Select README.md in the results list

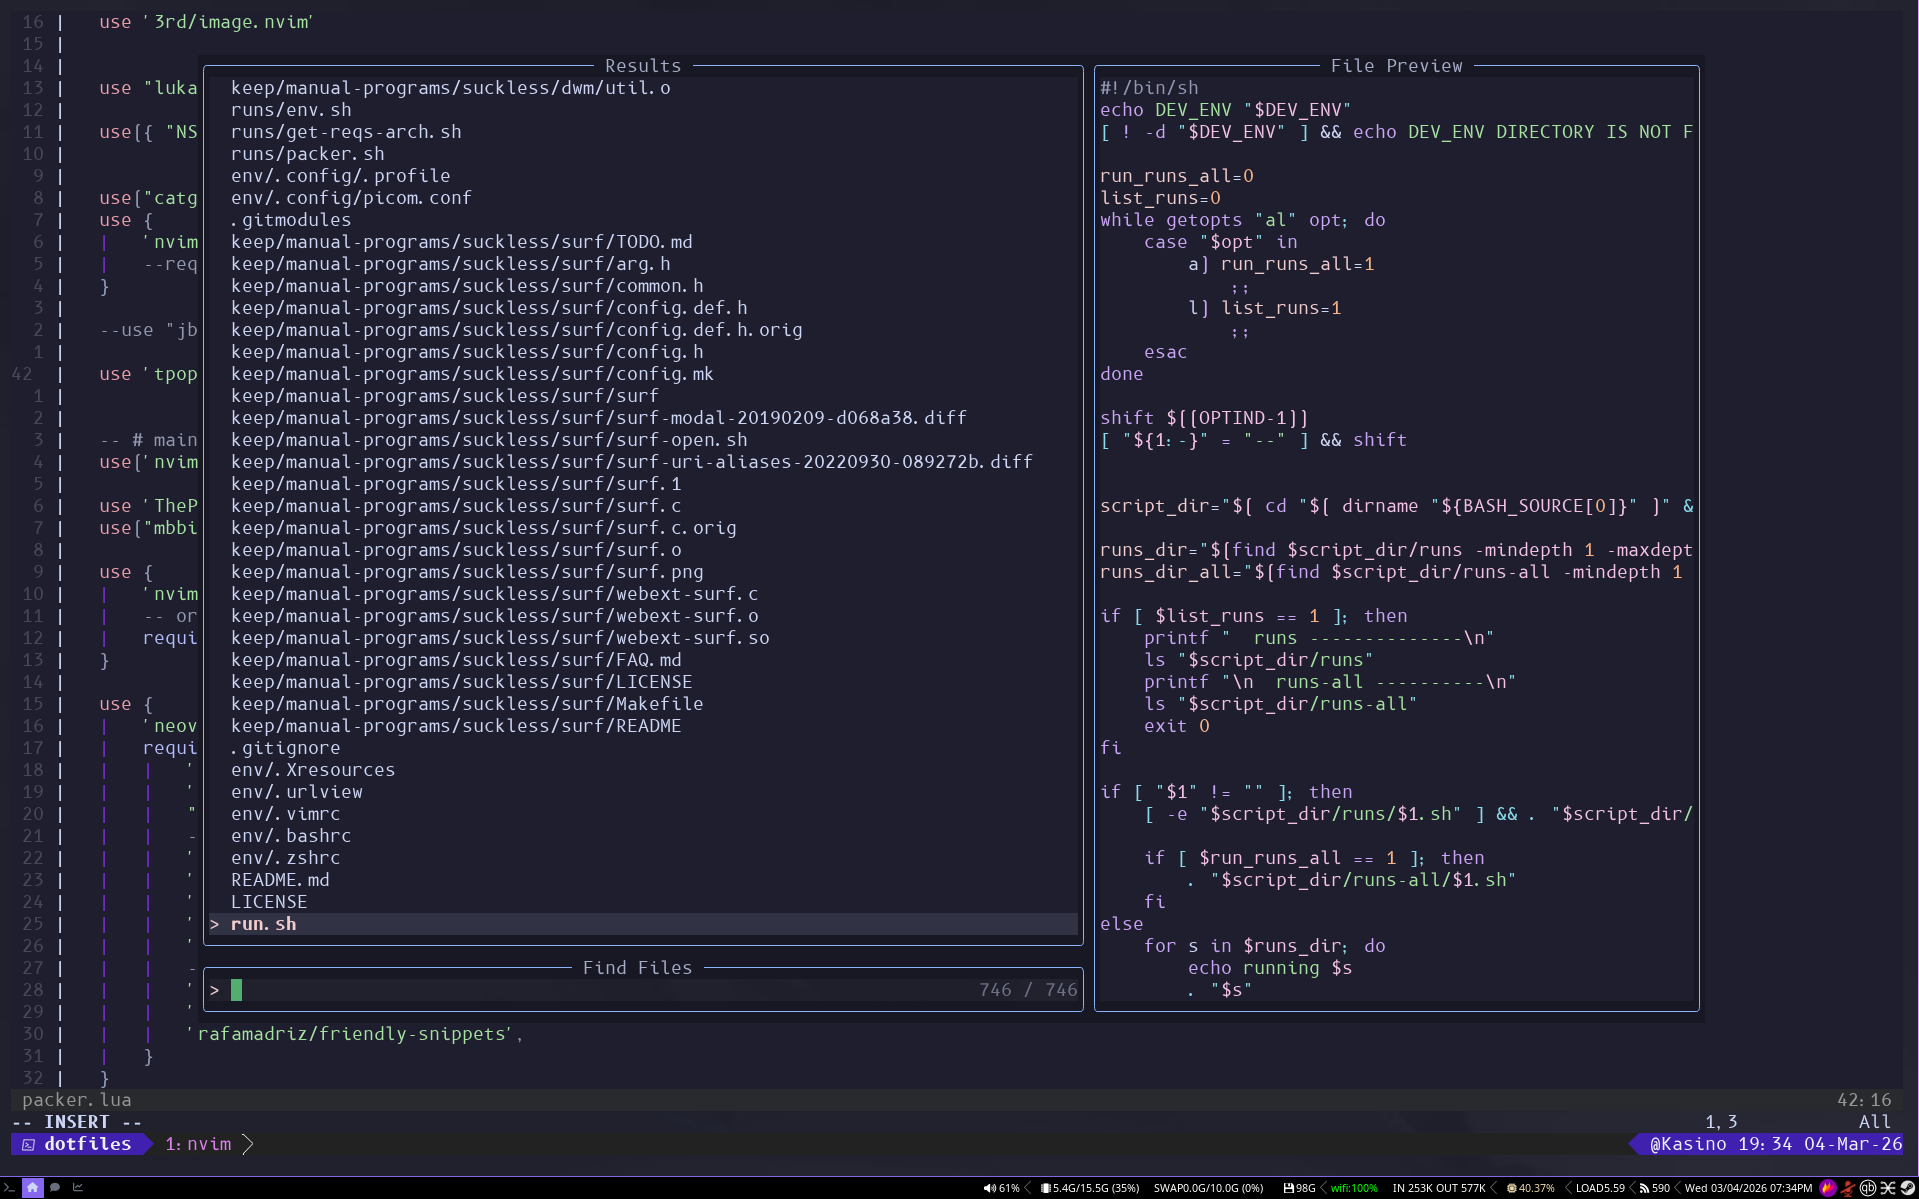click(280, 880)
